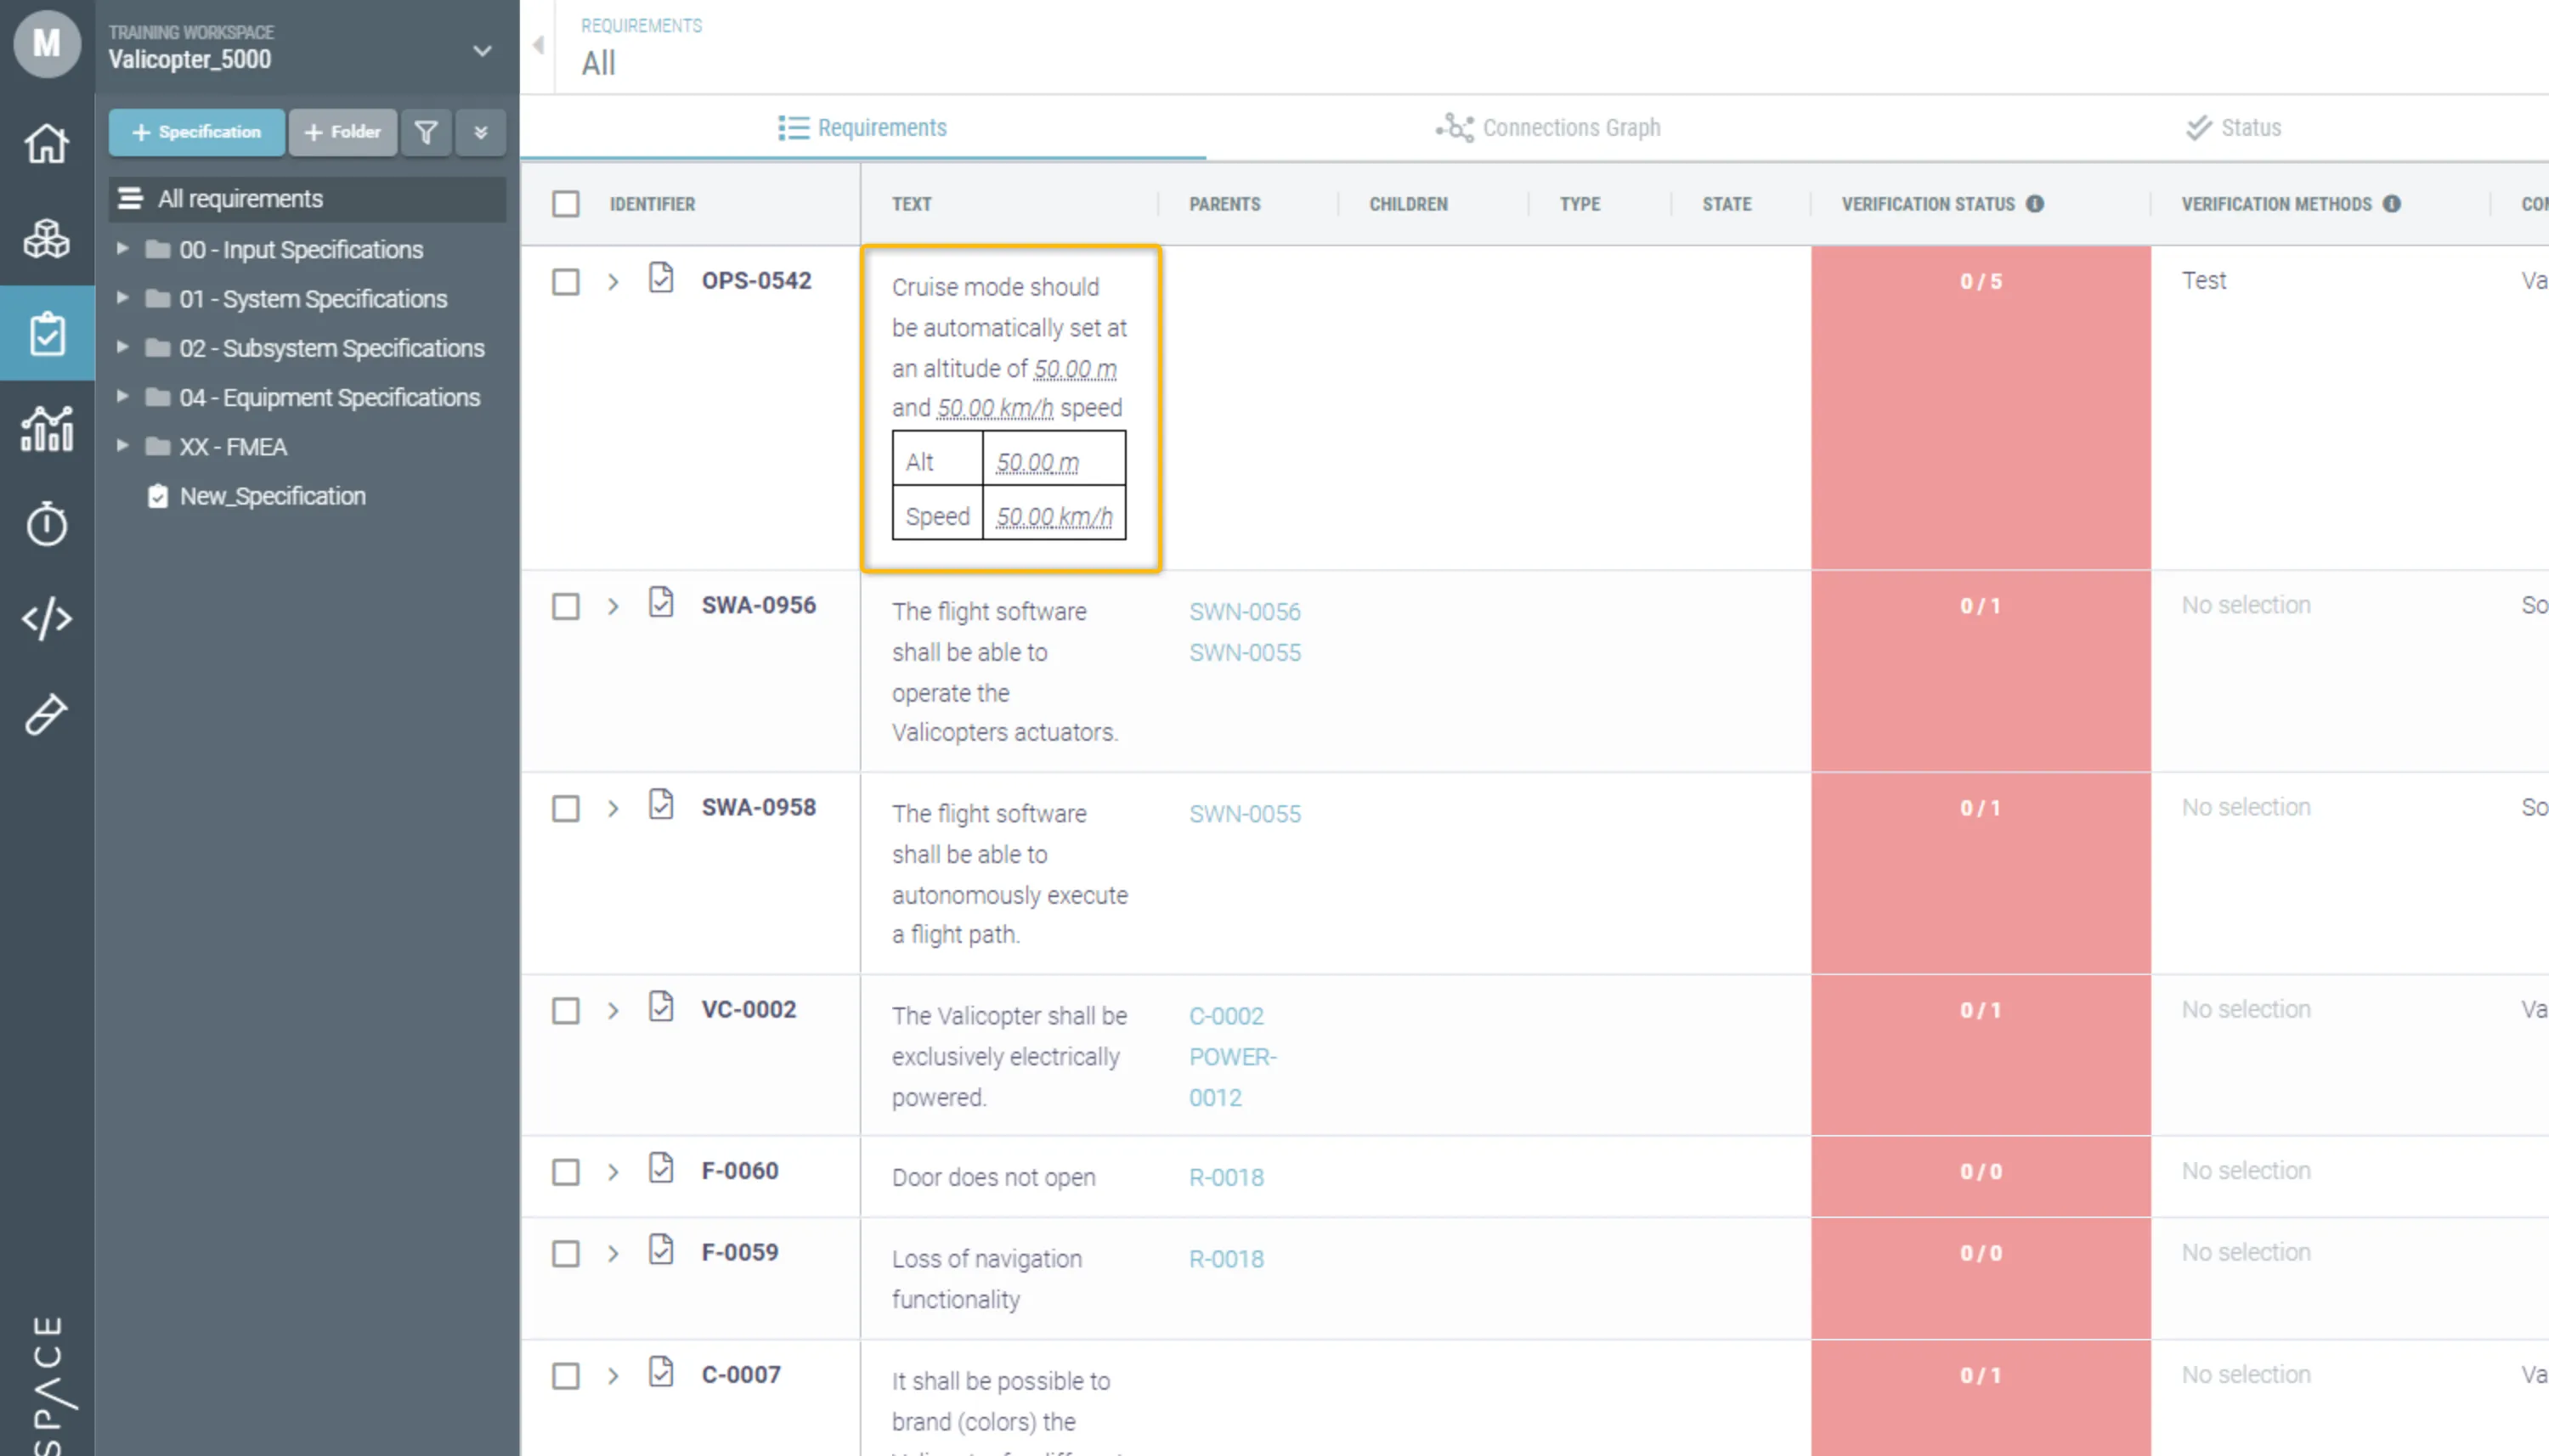
Task: Check the OPS-0542 row checkbox
Action: (x=566, y=282)
